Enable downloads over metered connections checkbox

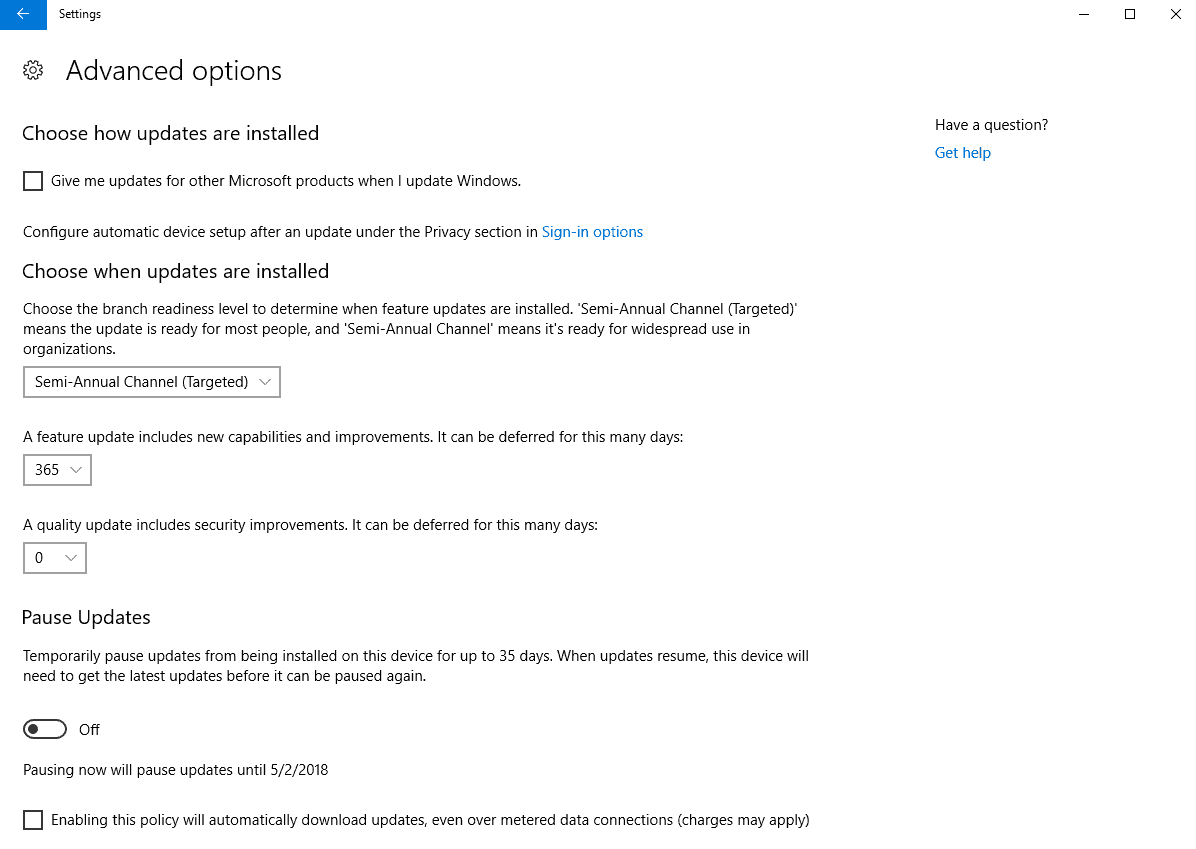[x=33, y=820]
